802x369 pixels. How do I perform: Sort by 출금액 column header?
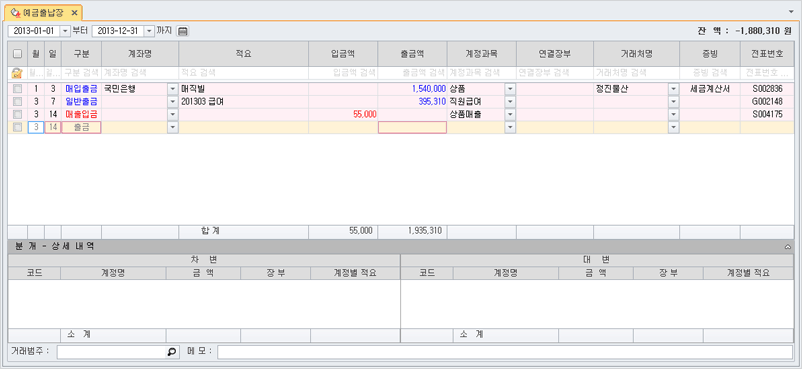[412, 54]
